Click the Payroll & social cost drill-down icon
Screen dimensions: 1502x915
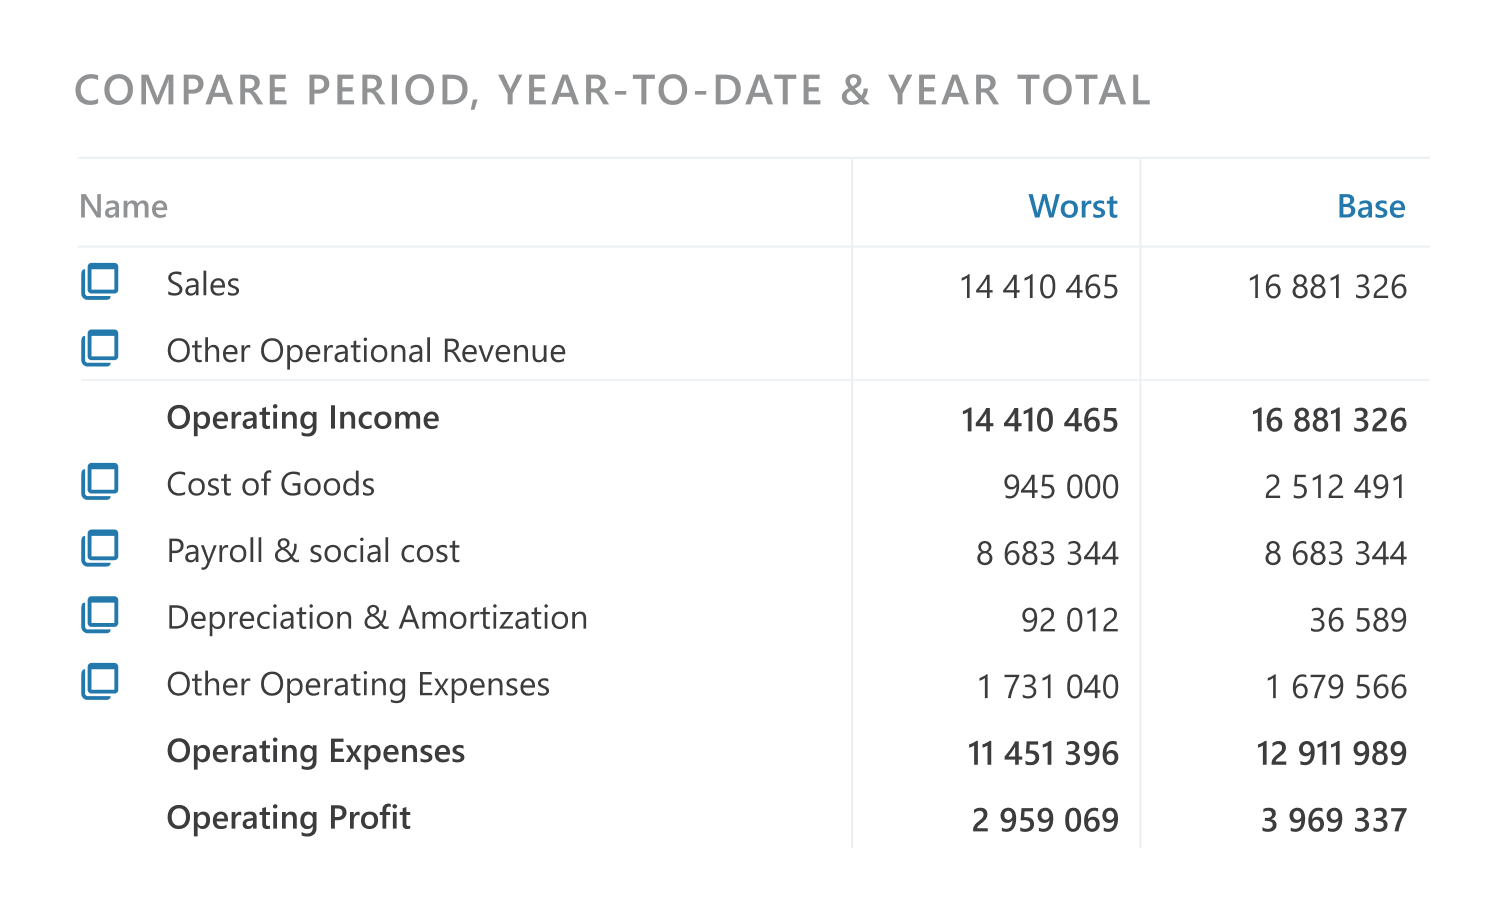tap(100, 548)
